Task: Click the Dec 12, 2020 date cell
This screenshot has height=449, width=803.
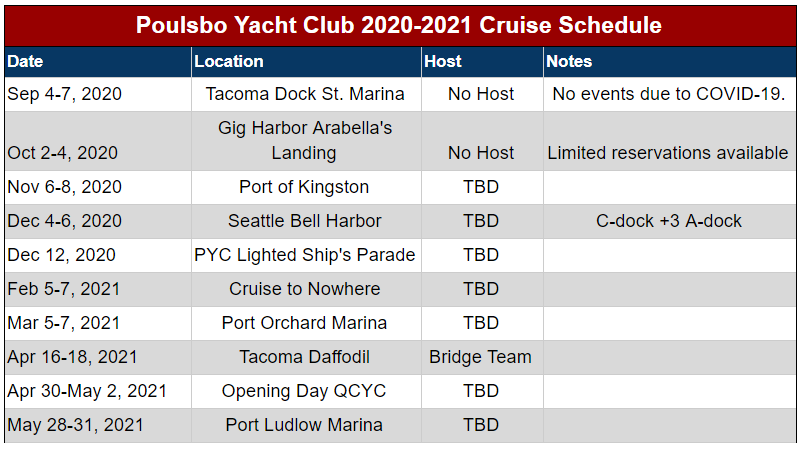Action: tap(61, 255)
